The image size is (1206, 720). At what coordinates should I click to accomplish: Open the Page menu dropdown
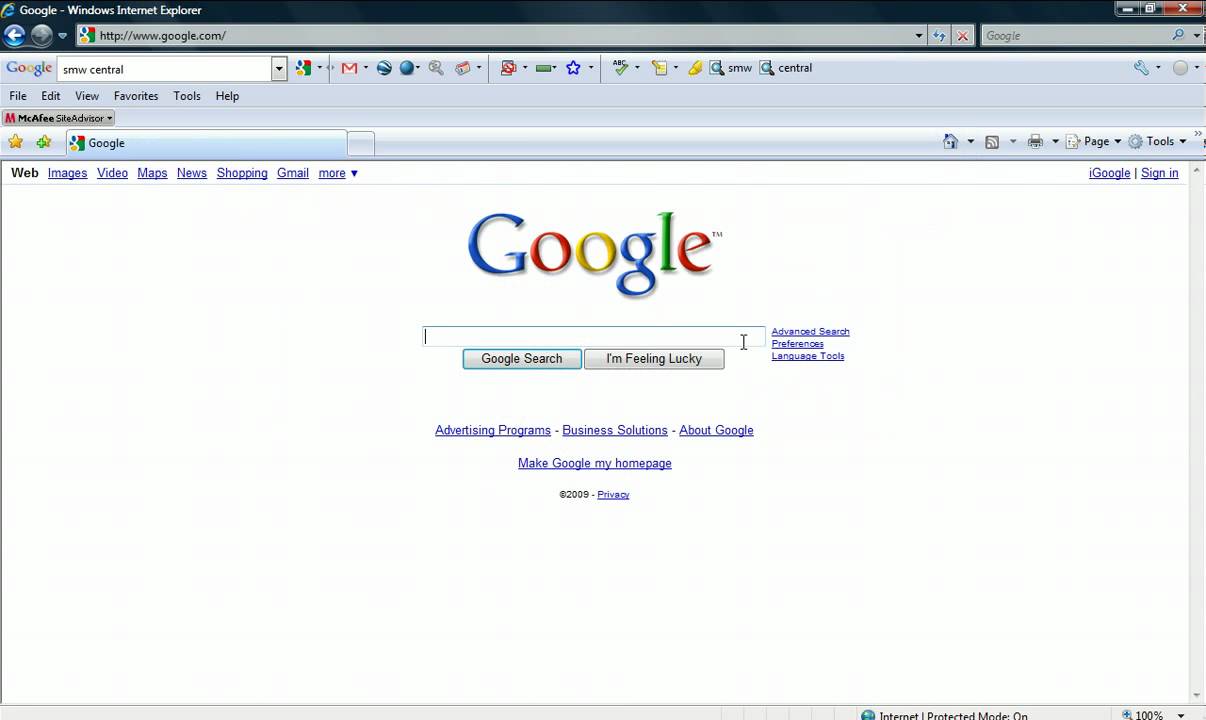[1094, 142]
